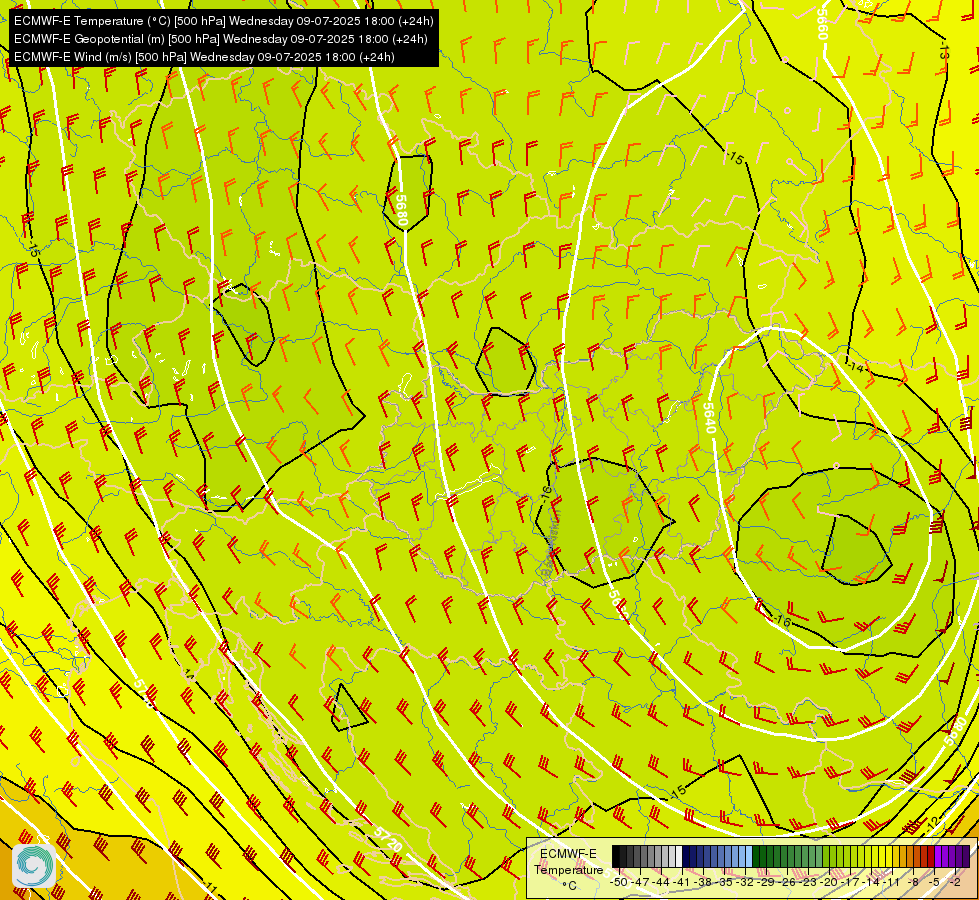This screenshot has width=979, height=900.
Task: Click the -5 value in the legend
Action: coord(933,882)
